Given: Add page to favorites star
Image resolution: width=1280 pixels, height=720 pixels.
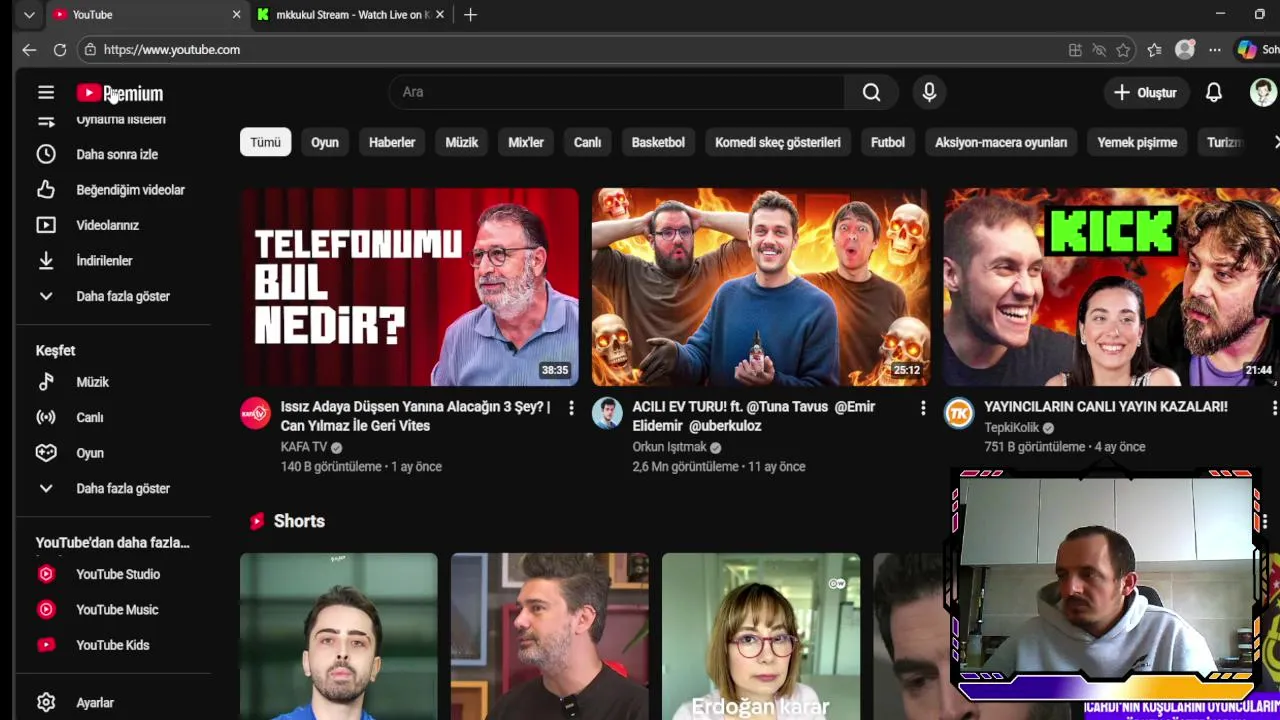Looking at the screenshot, I should click(x=1123, y=50).
